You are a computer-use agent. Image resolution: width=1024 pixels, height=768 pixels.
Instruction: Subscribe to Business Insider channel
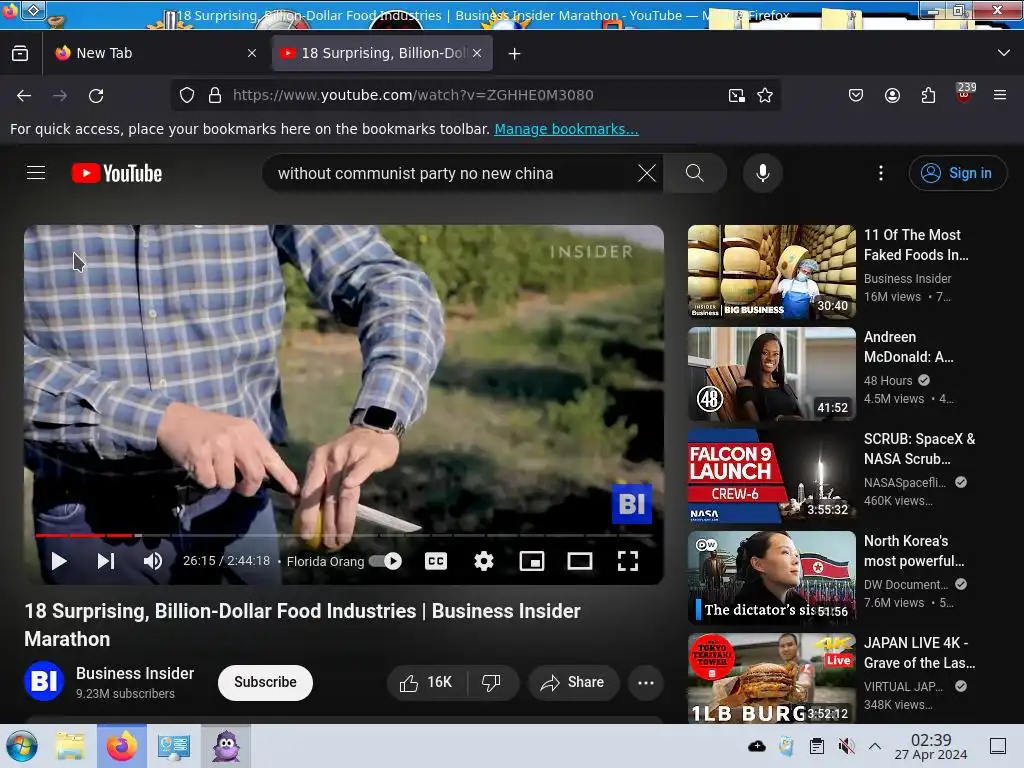click(x=265, y=682)
